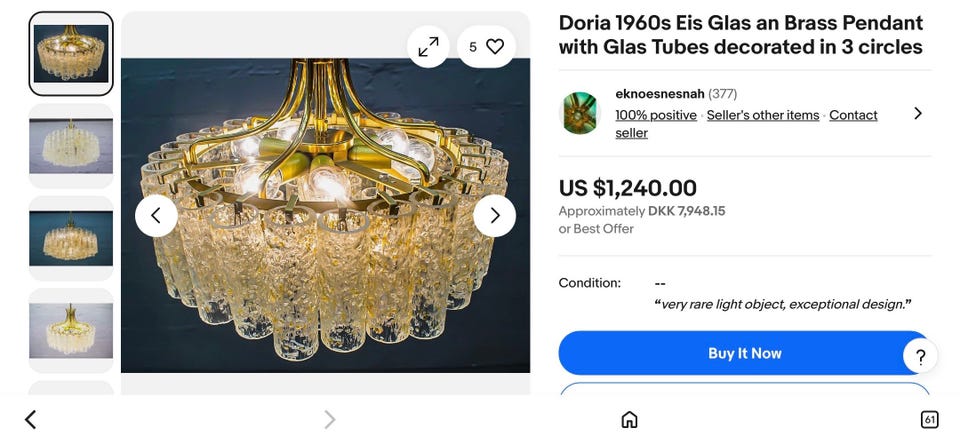Click the seller's avatar picture

(580, 113)
